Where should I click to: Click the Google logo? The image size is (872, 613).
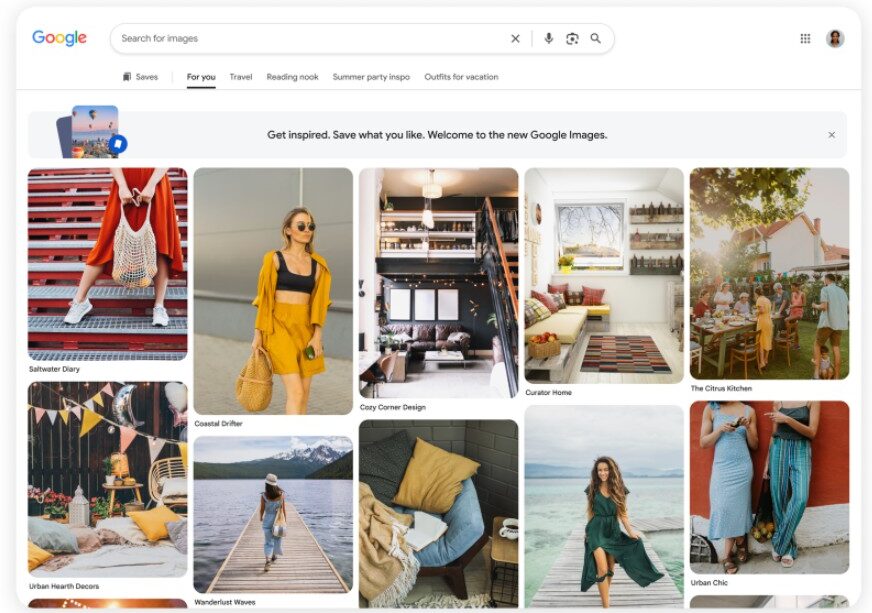click(60, 38)
